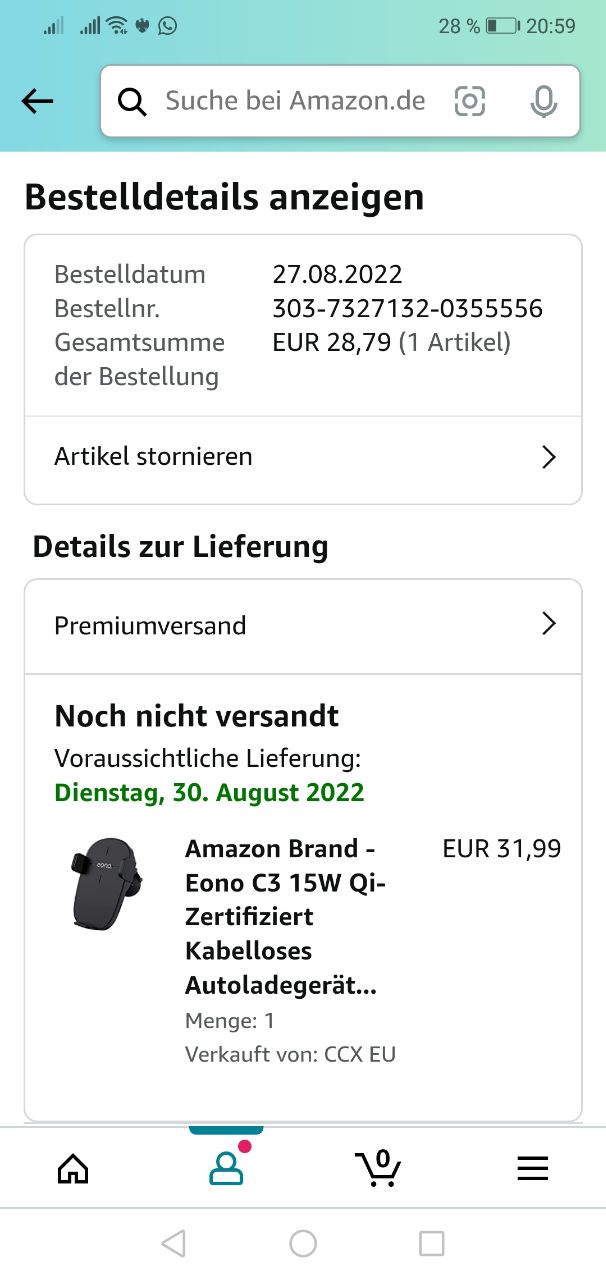Open the hamburger menu icon
The height and width of the screenshot is (1280, 606).
[x=532, y=1168]
